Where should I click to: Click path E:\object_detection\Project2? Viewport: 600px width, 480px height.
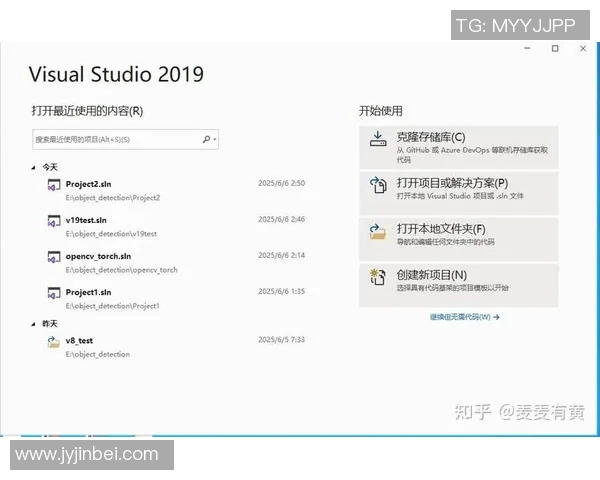coord(113,198)
